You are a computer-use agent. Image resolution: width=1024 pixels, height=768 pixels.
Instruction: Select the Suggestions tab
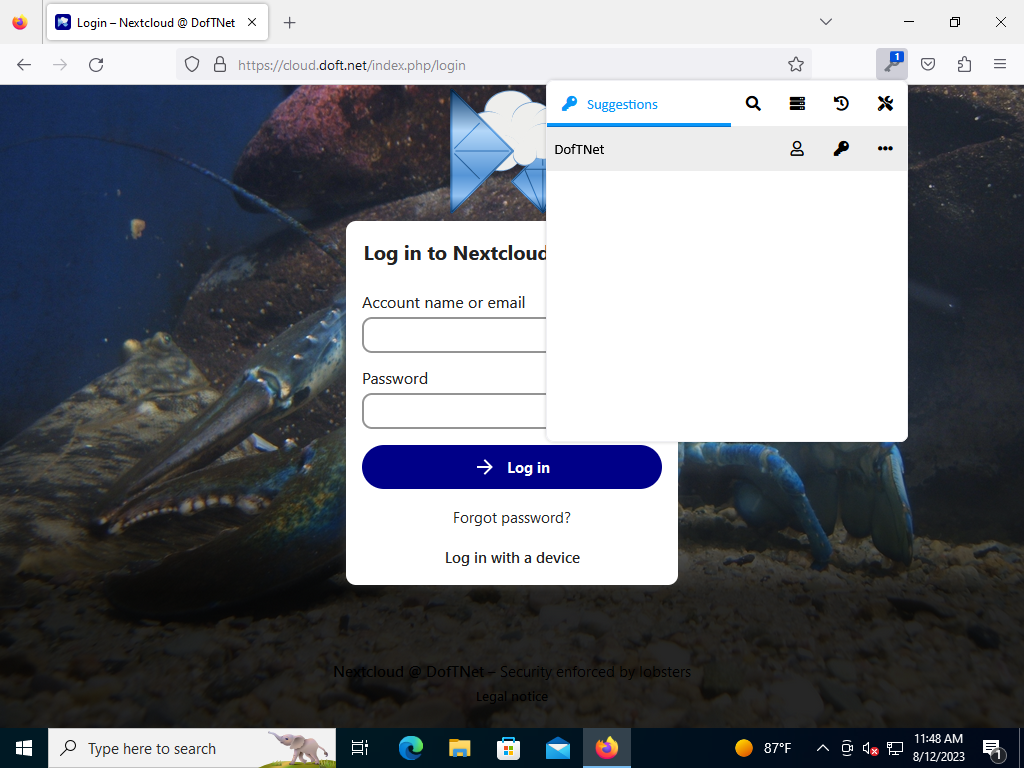639,104
